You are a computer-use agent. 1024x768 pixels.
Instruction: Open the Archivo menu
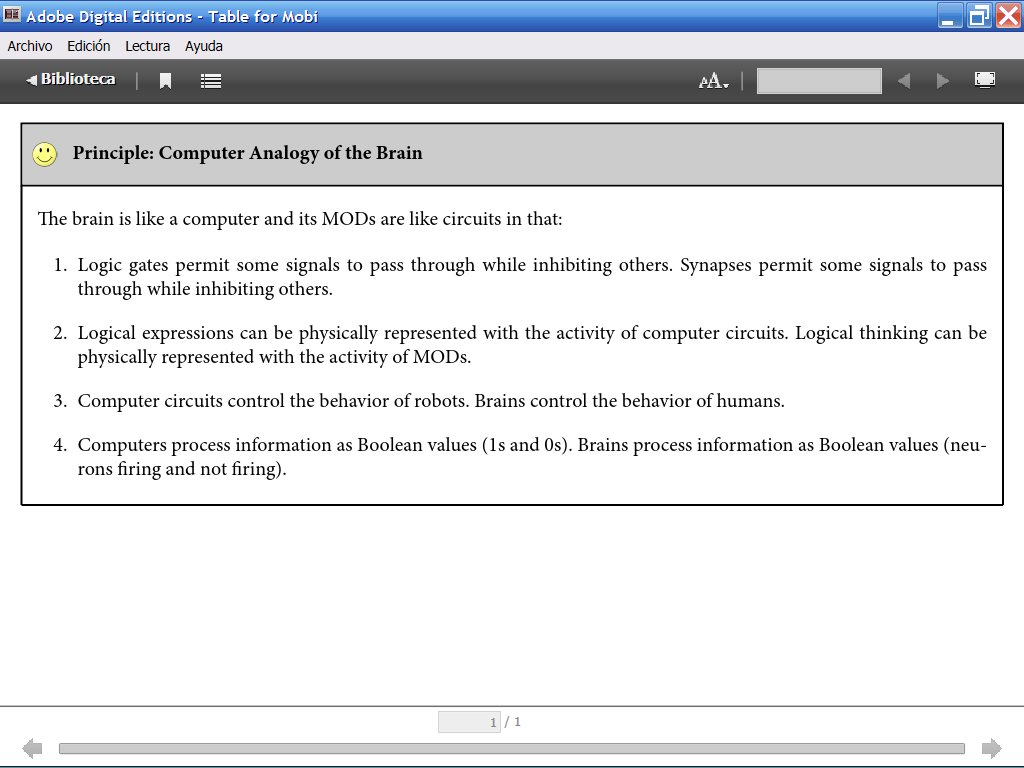tap(30, 46)
